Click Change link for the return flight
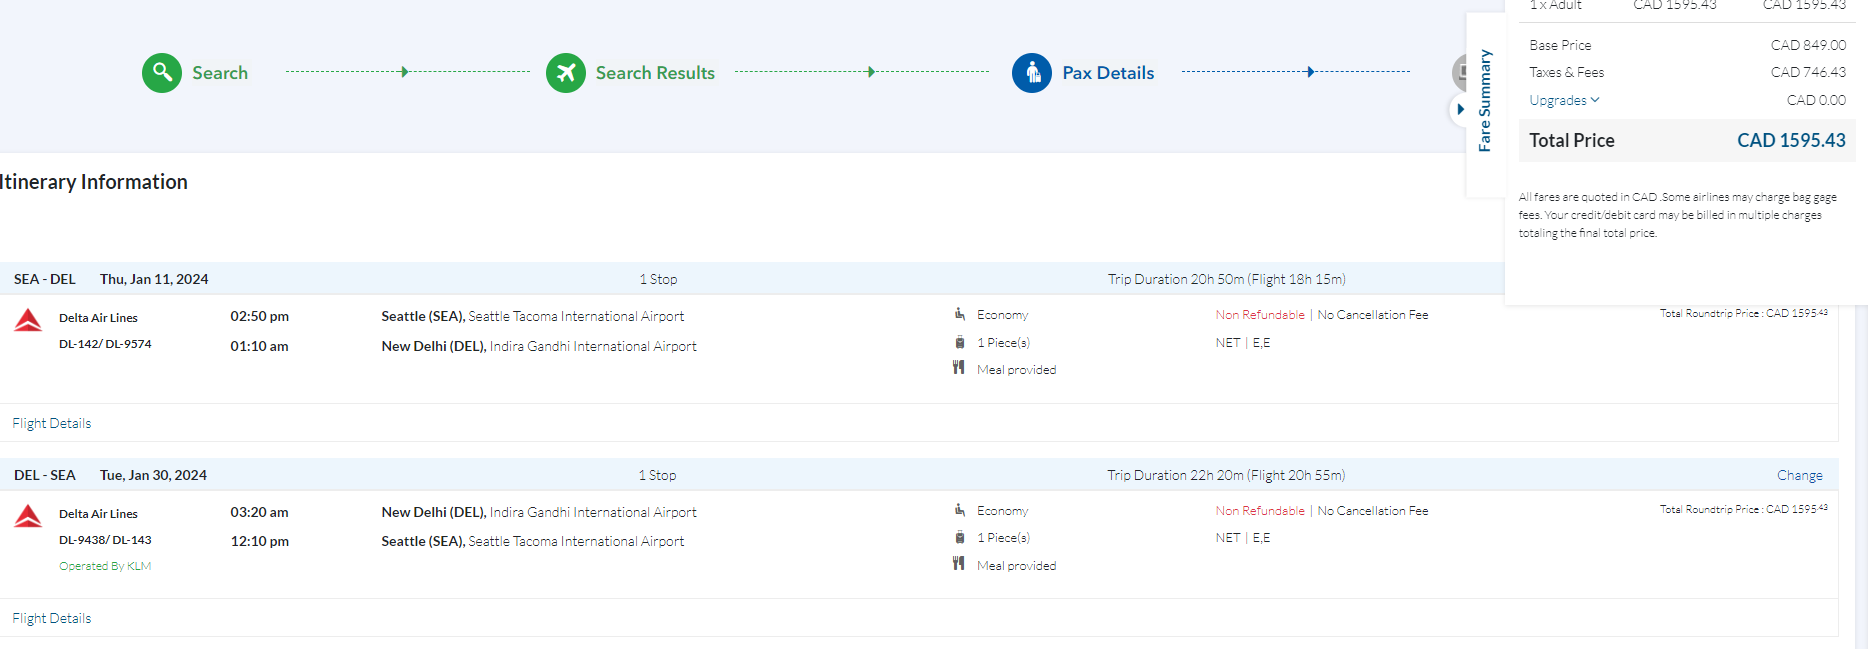Screen dimensions: 1868x649 1799,475
